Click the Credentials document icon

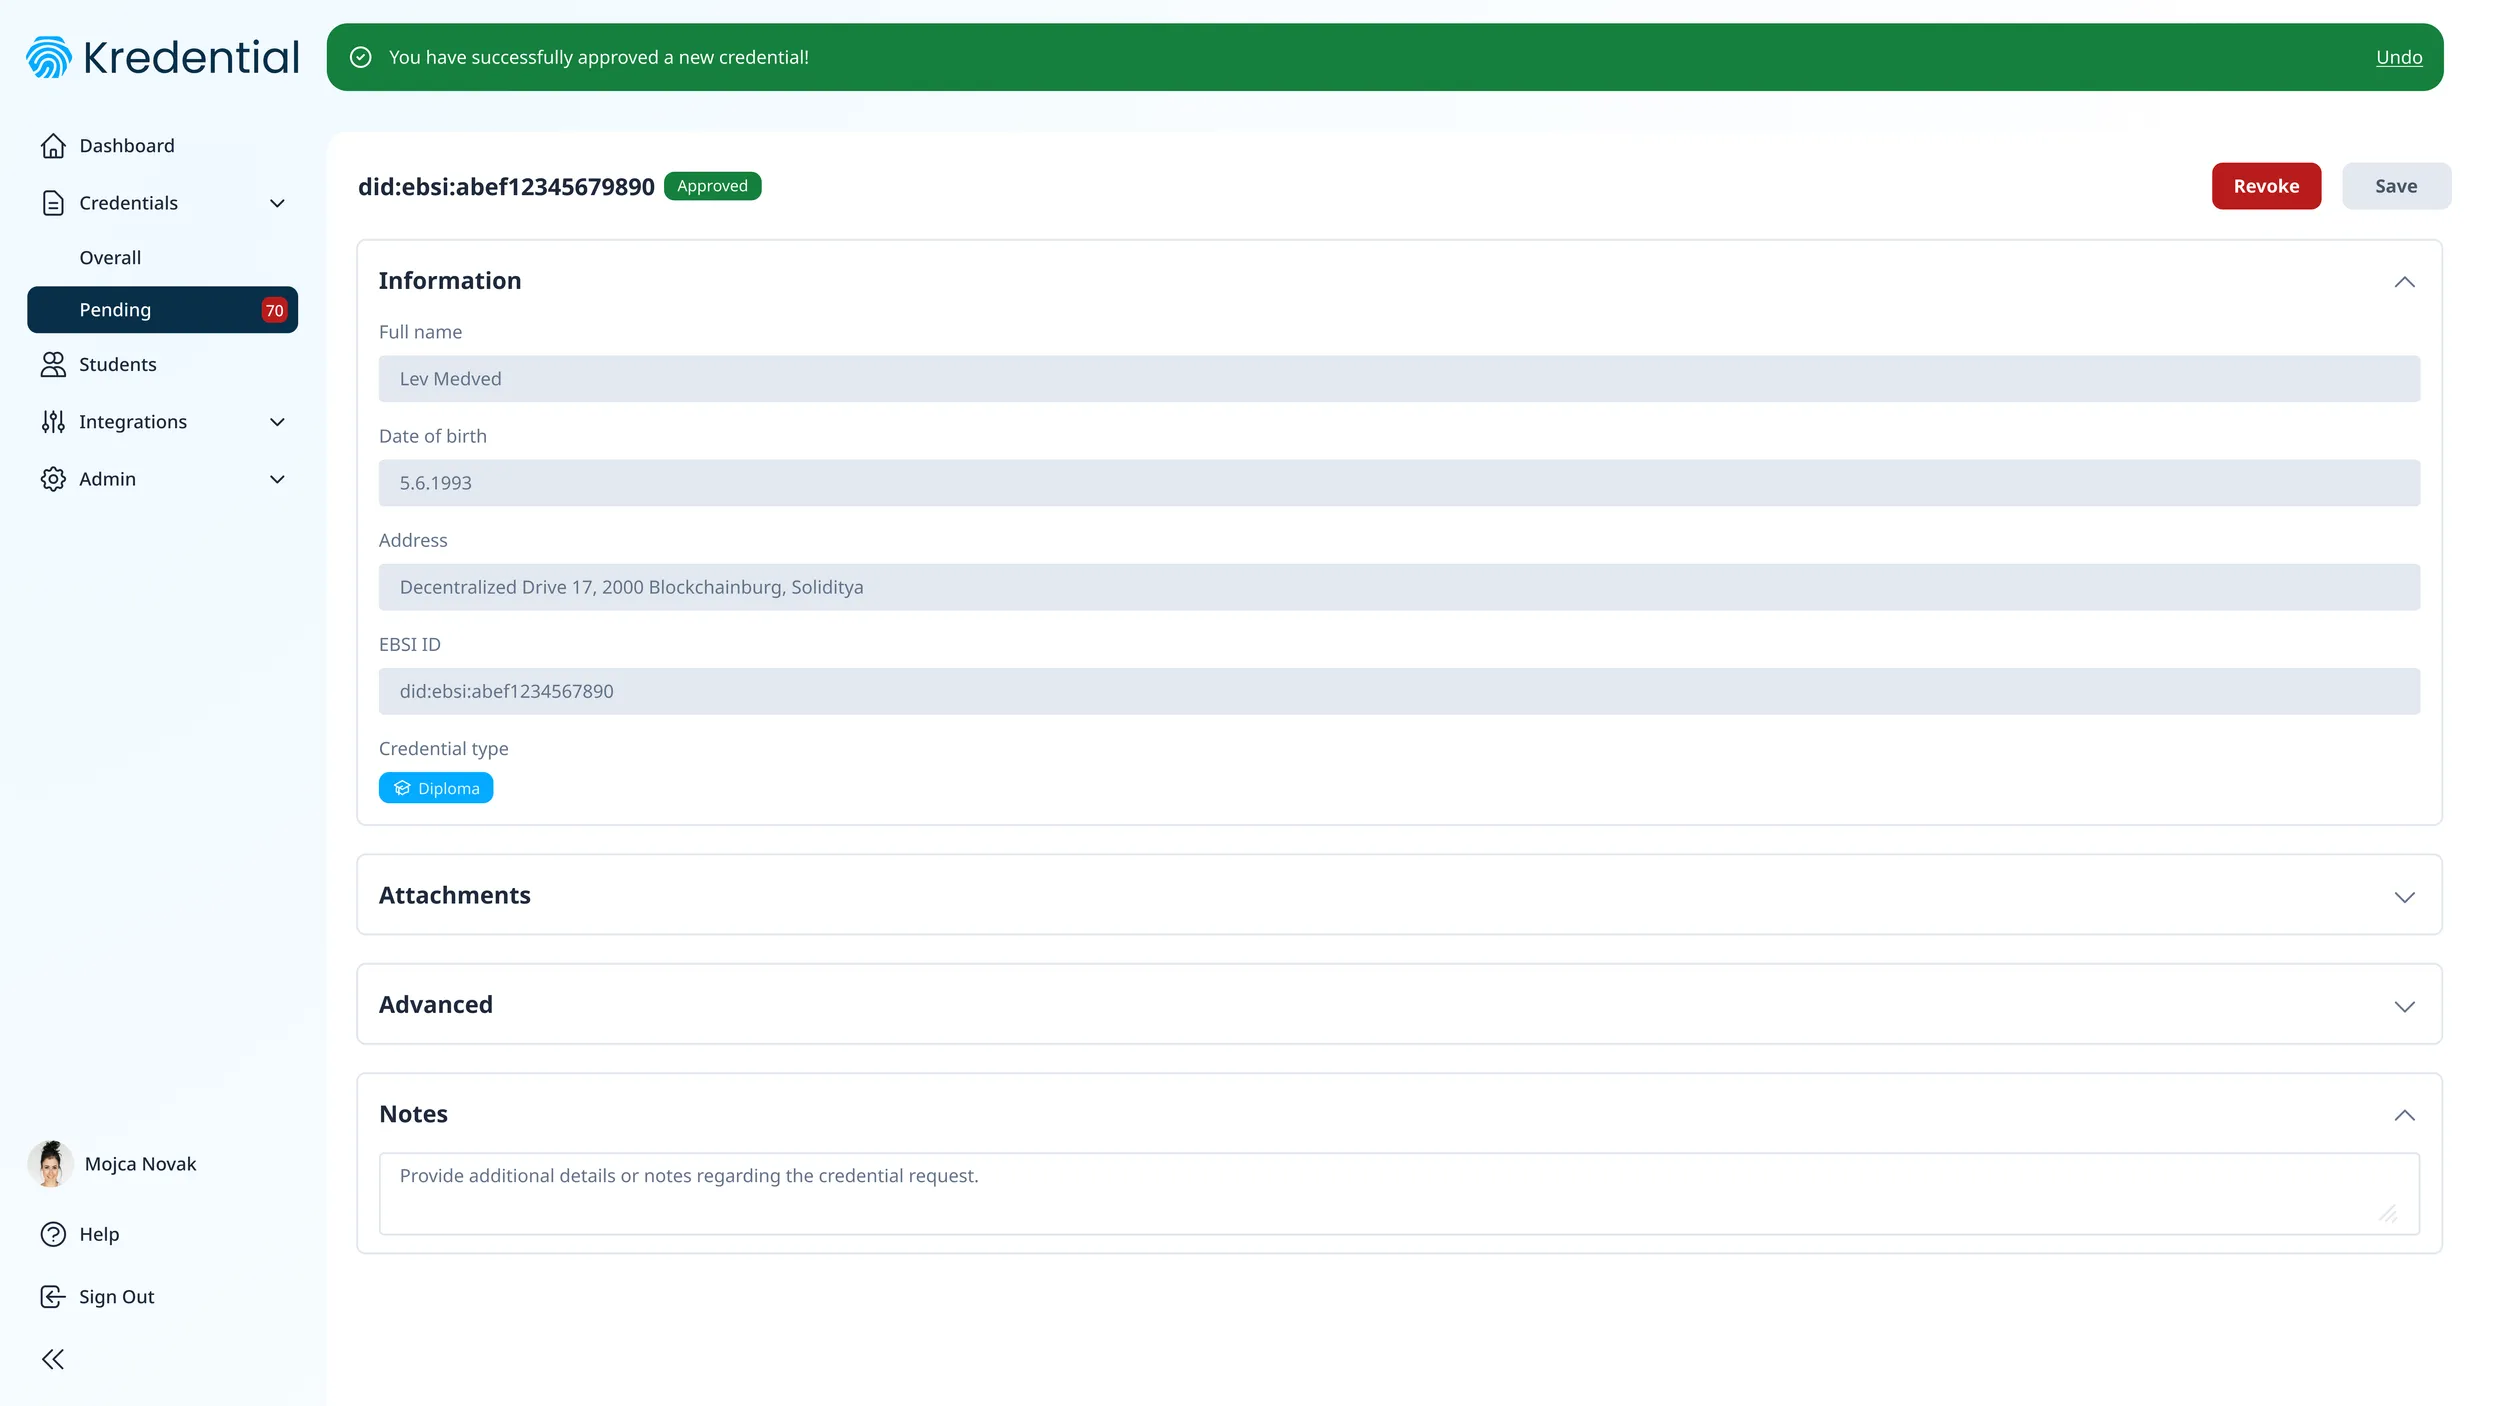[x=53, y=203]
